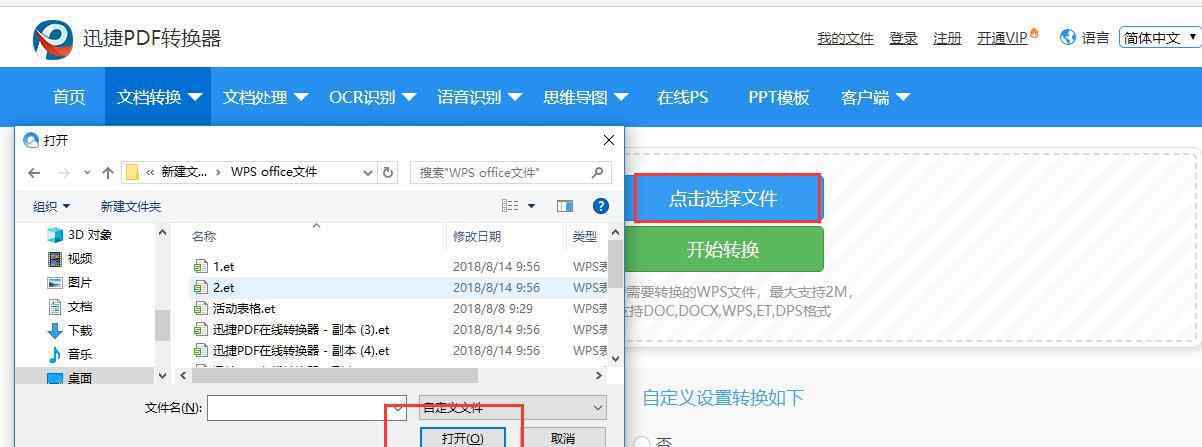The width and height of the screenshot is (1202, 447).
Task: Go to the 首页 tab
Action: coord(69,97)
